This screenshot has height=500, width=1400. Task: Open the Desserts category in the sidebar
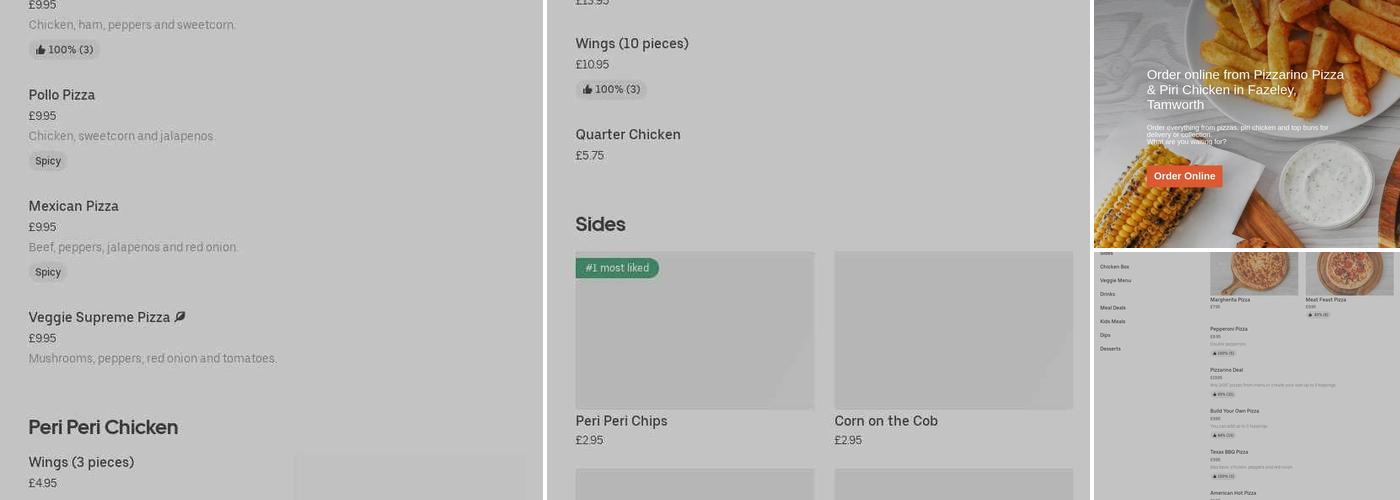coord(1110,349)
